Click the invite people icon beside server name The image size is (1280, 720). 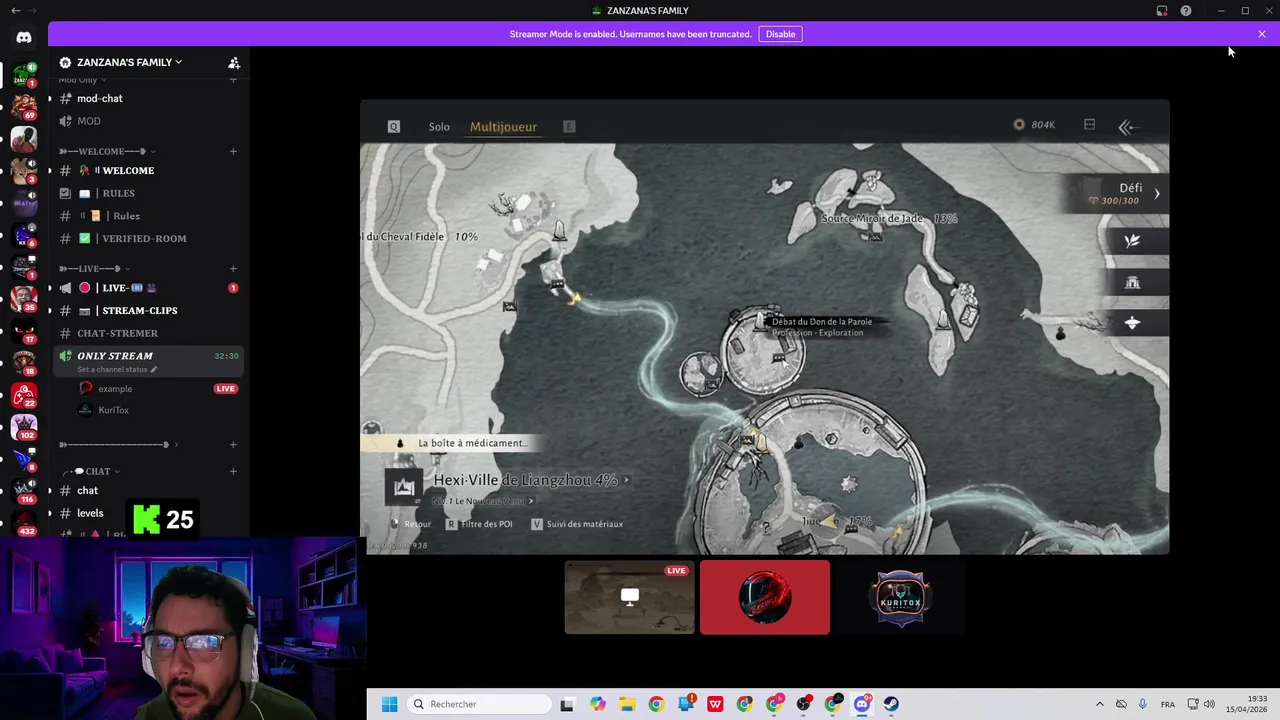[234, 62]
